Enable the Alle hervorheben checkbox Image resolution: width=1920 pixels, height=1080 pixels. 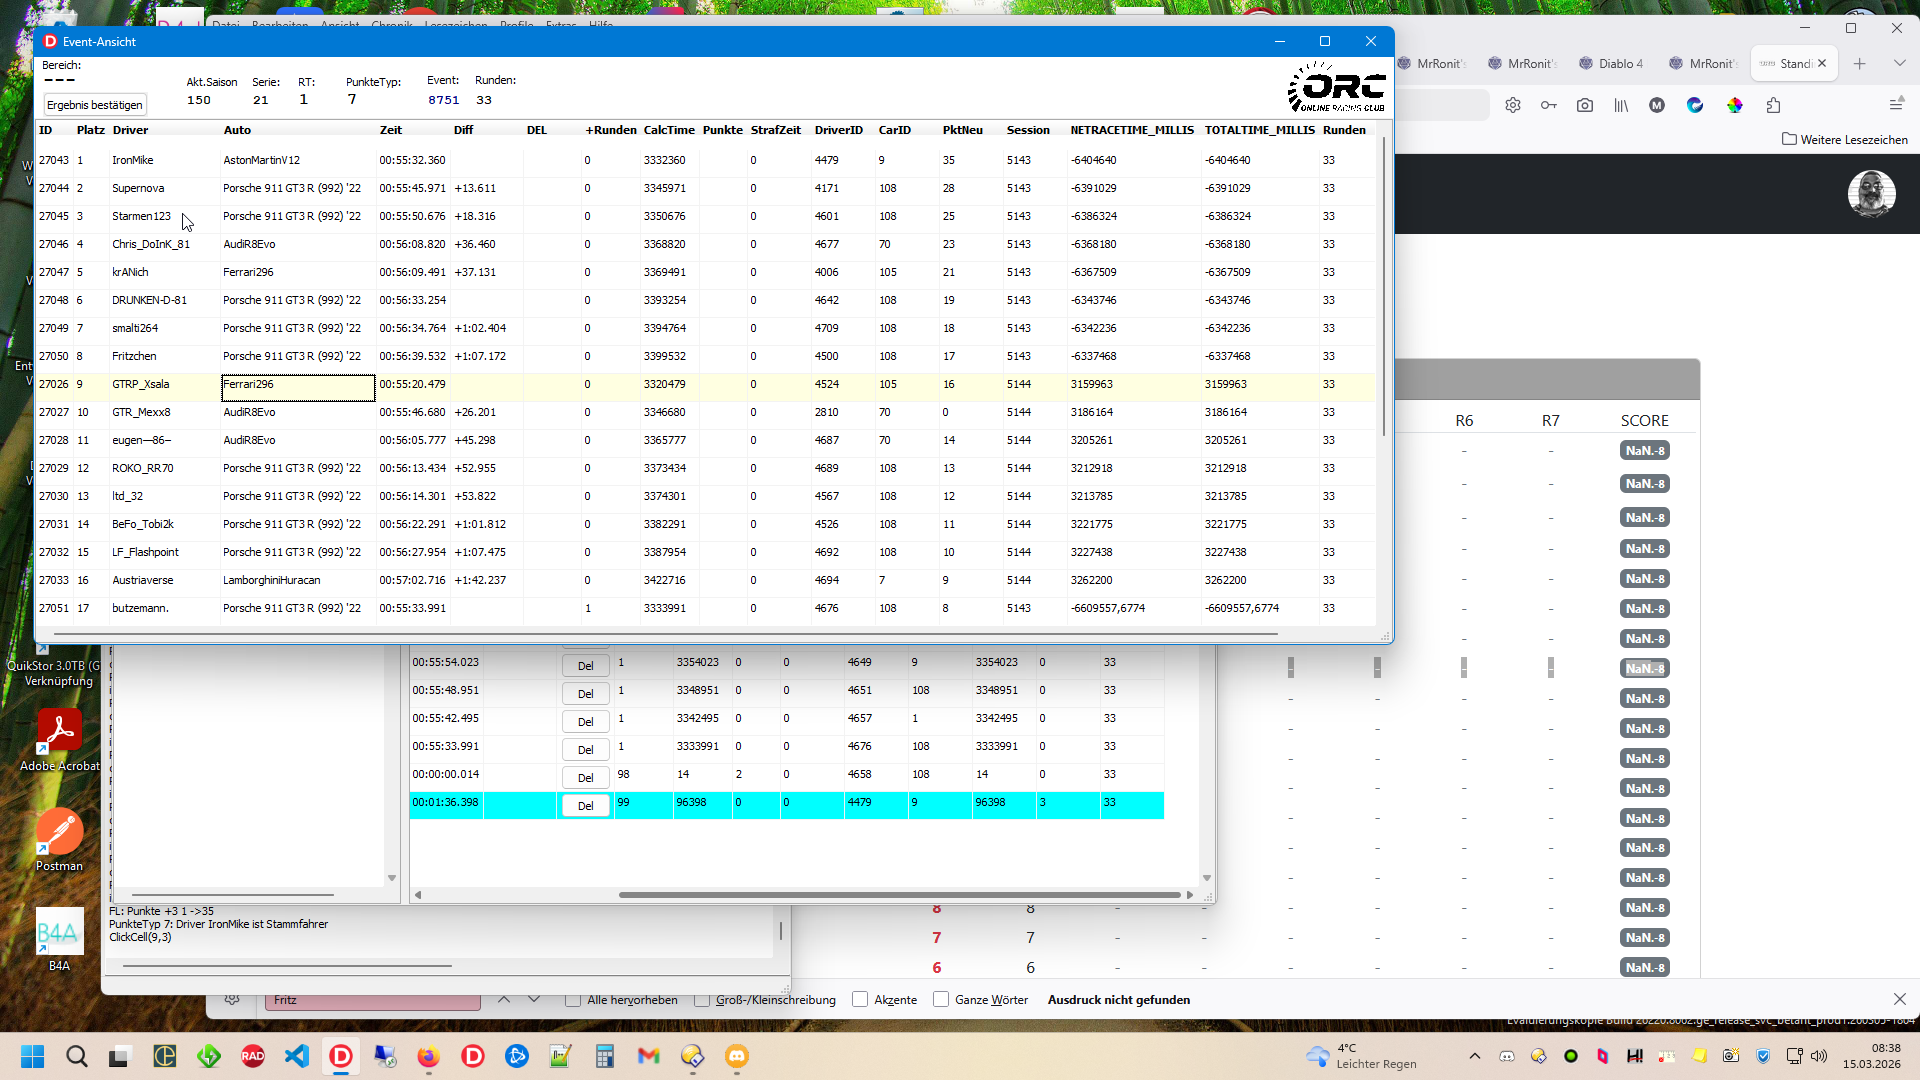(573, 1000)
